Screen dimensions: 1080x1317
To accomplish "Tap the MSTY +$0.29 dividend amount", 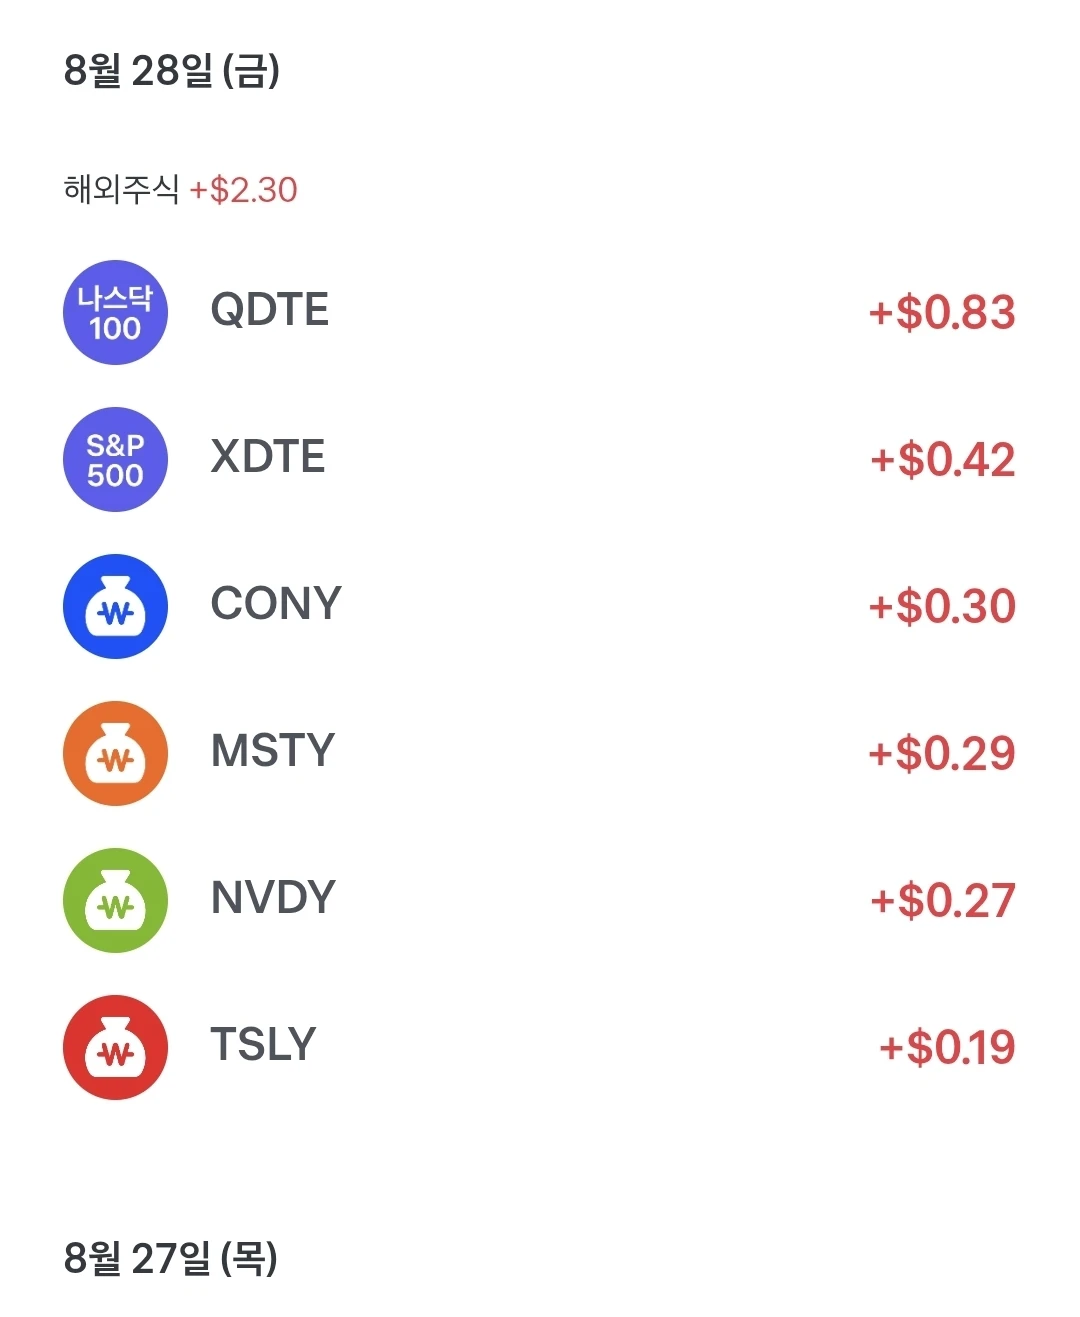I will pos(942,753).
